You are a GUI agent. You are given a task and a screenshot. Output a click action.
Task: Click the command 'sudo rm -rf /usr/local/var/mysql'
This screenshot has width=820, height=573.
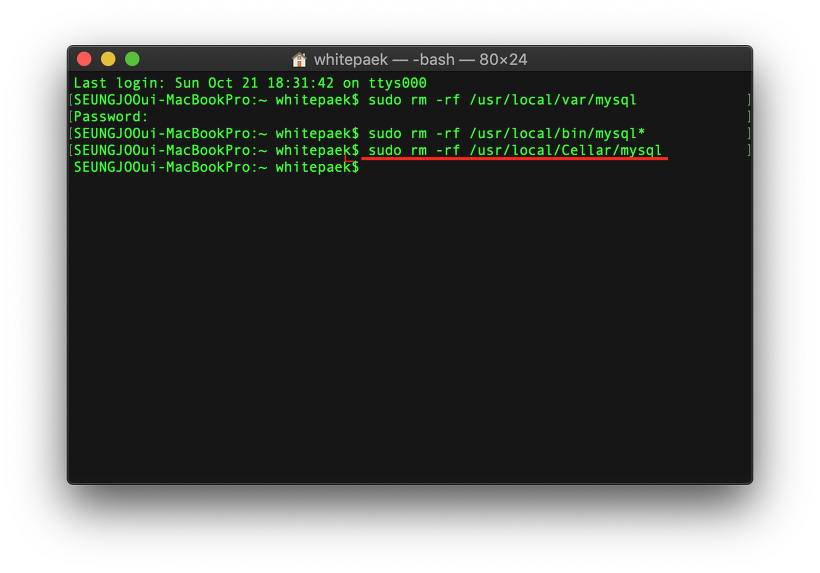coord(503,100)
